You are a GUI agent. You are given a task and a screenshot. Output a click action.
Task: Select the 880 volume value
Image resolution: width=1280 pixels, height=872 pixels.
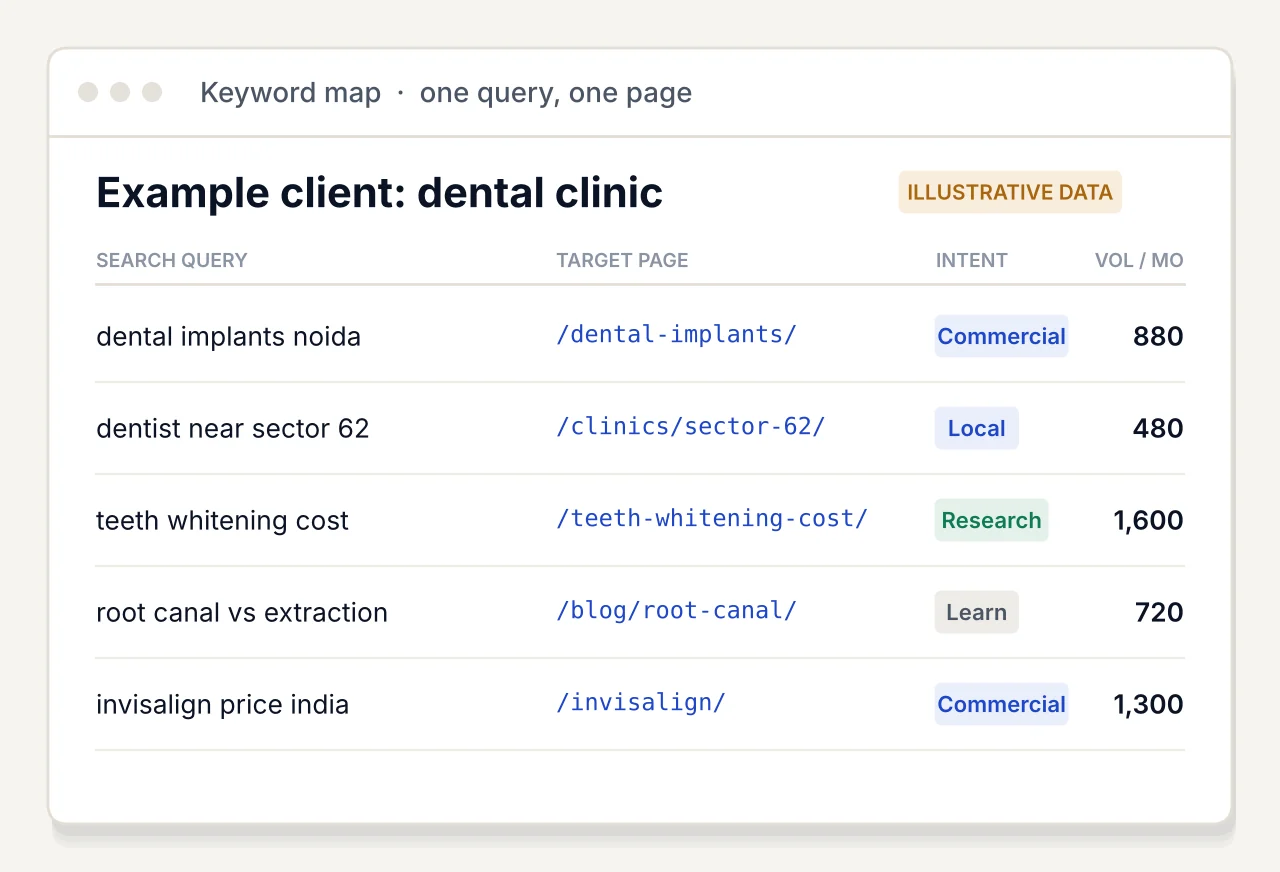click(x=1158, y=336)
